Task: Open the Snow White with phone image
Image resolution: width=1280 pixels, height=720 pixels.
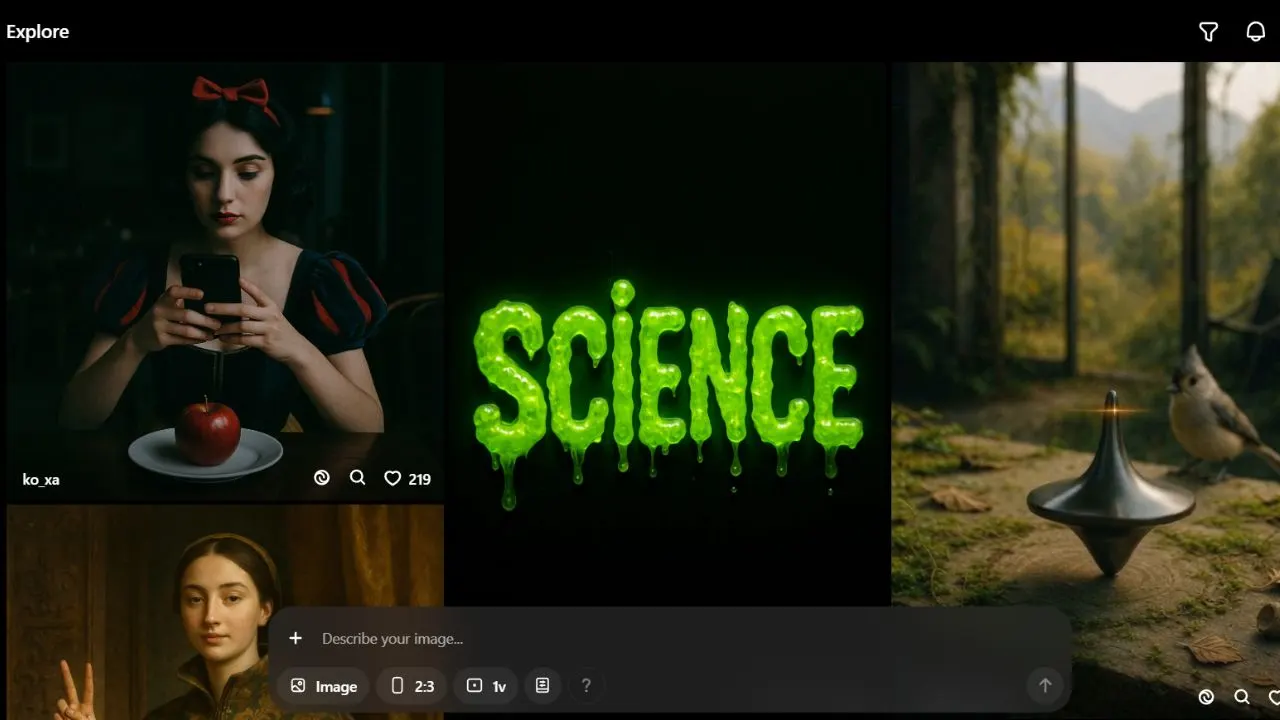Action: point(225,281)
